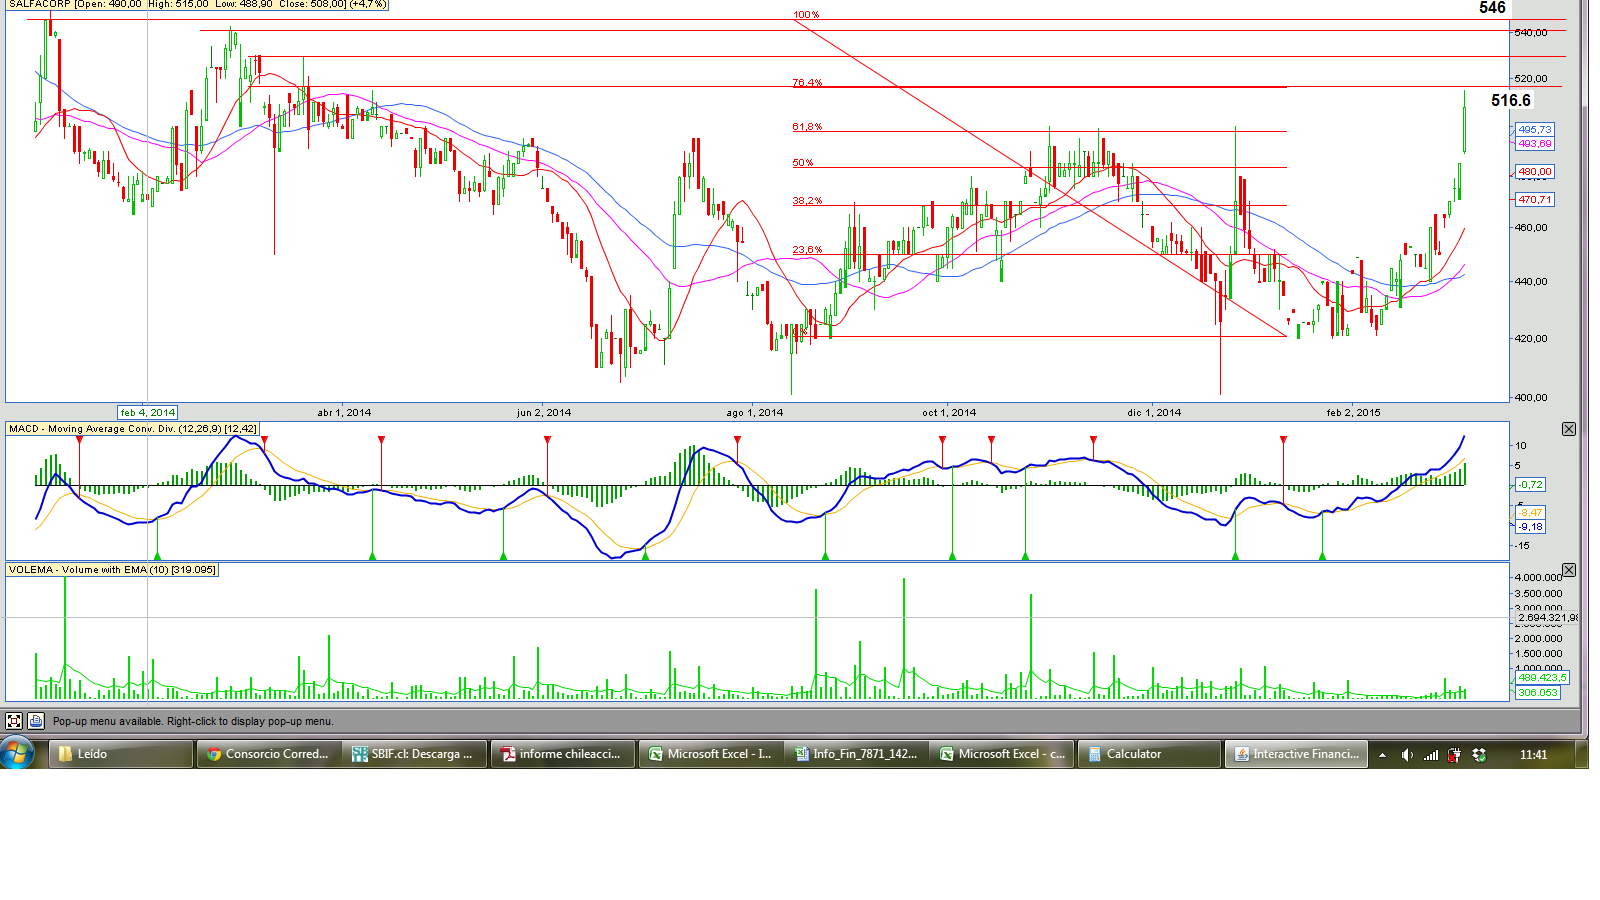
Task: Open the informe chileacci... PDF window
Action: tap(562, 754)
